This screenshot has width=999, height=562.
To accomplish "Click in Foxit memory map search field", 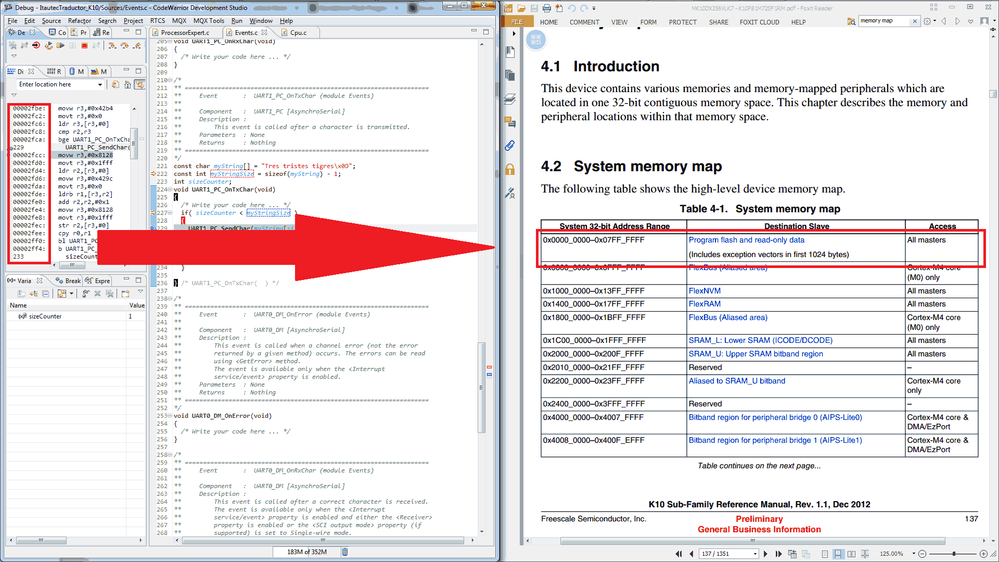I will 883,21.
